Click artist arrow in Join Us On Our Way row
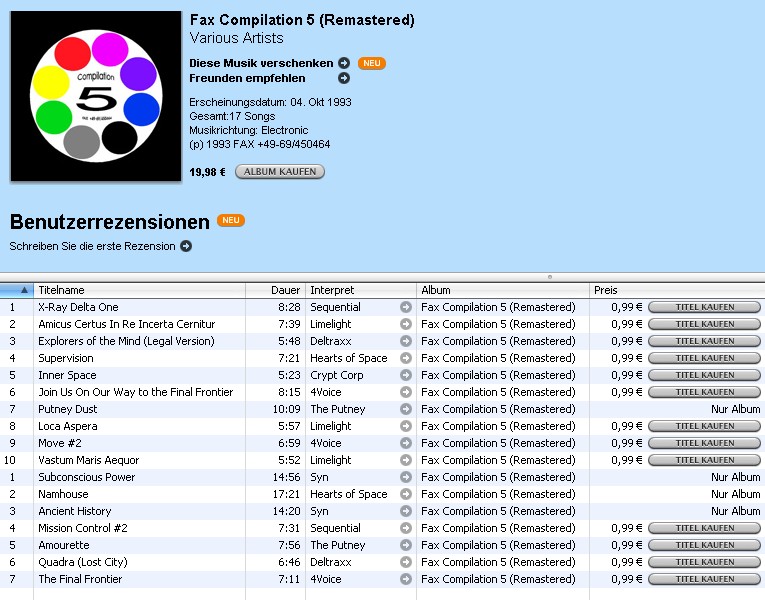 point(405,392)
